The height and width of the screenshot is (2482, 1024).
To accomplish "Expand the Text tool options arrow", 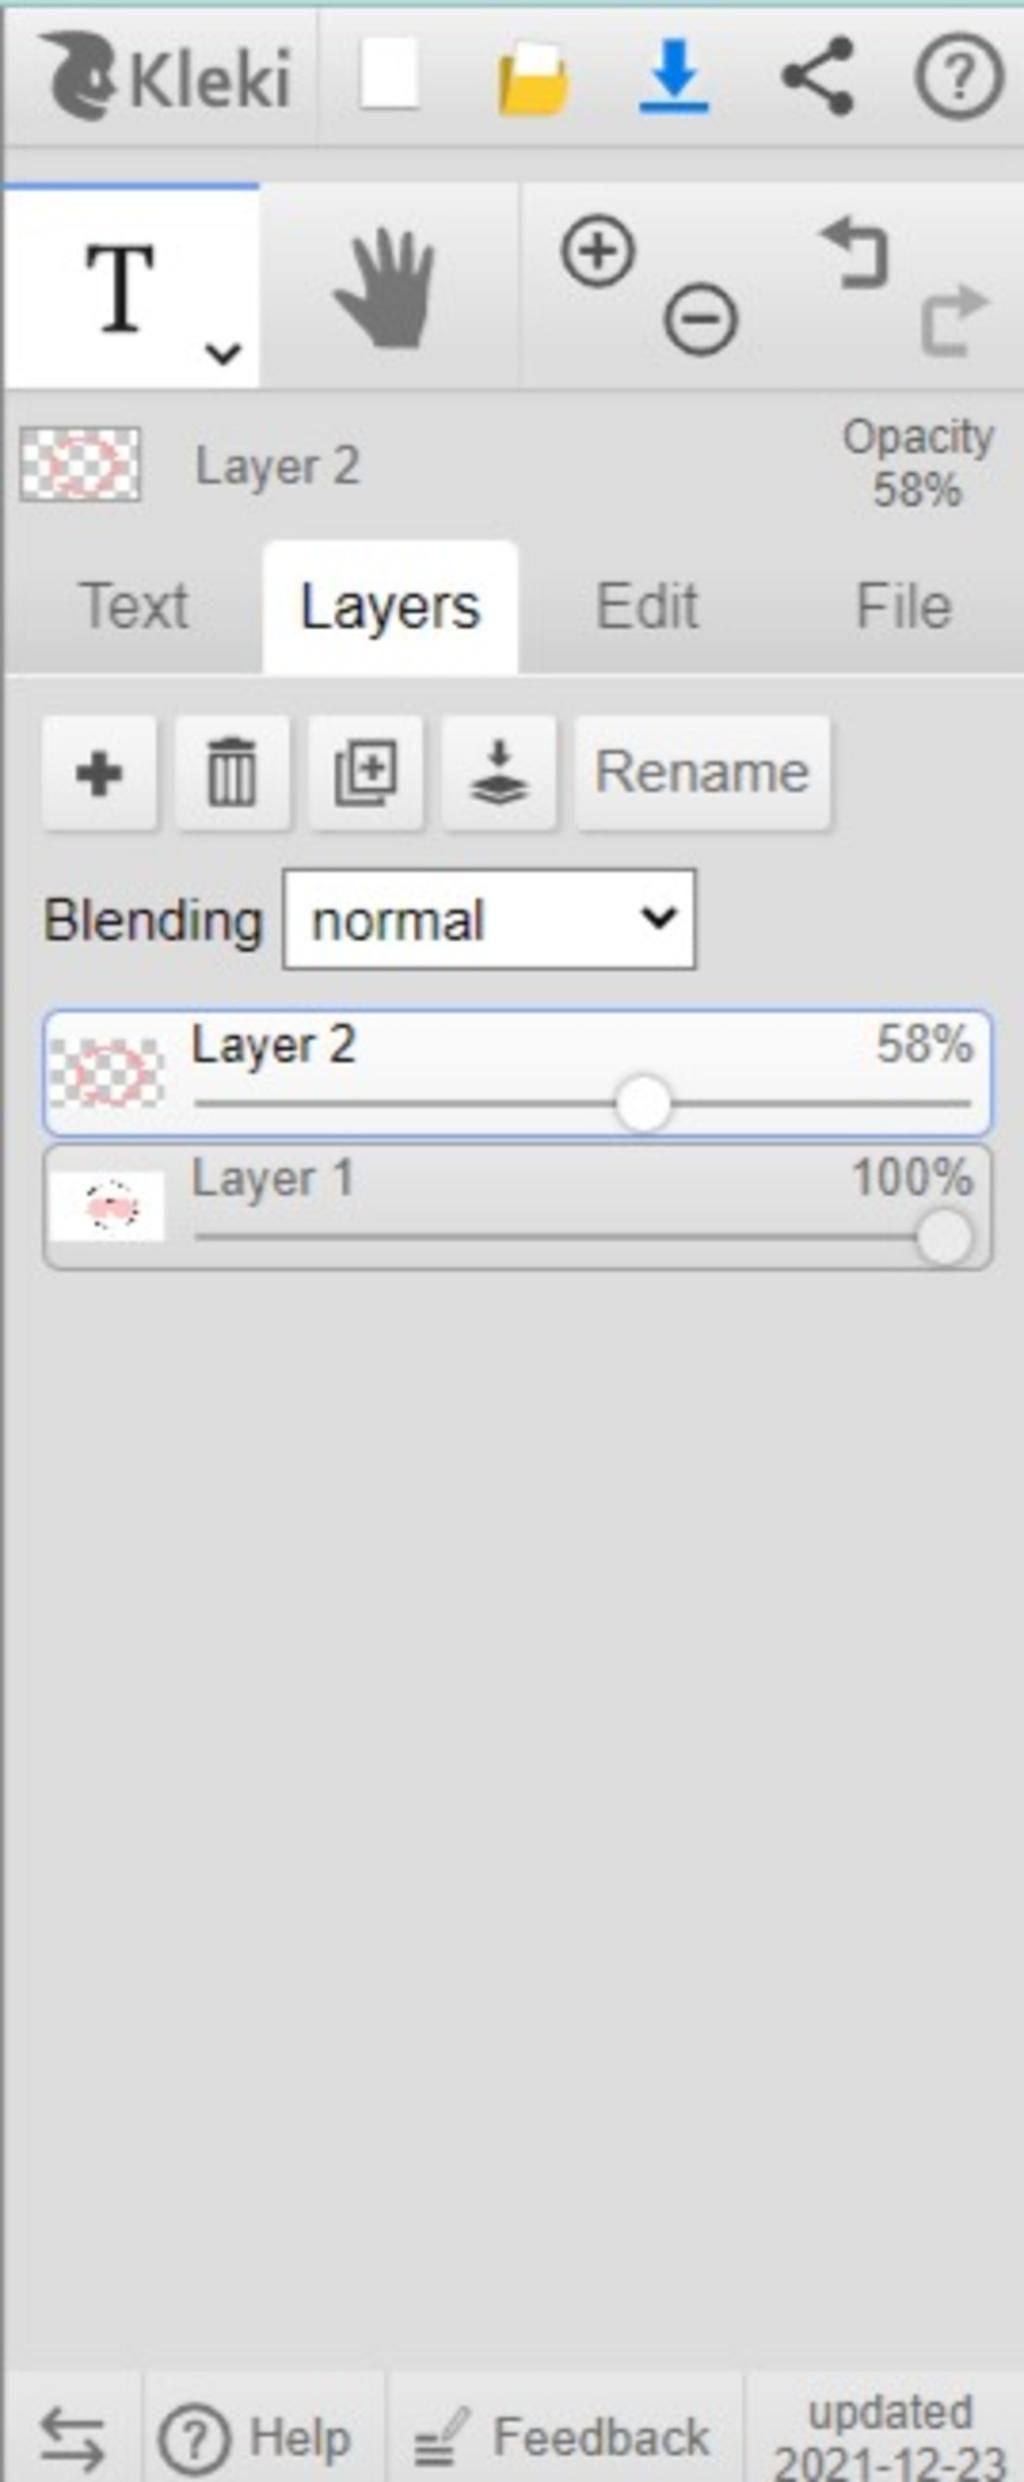I will pos(222,353).
